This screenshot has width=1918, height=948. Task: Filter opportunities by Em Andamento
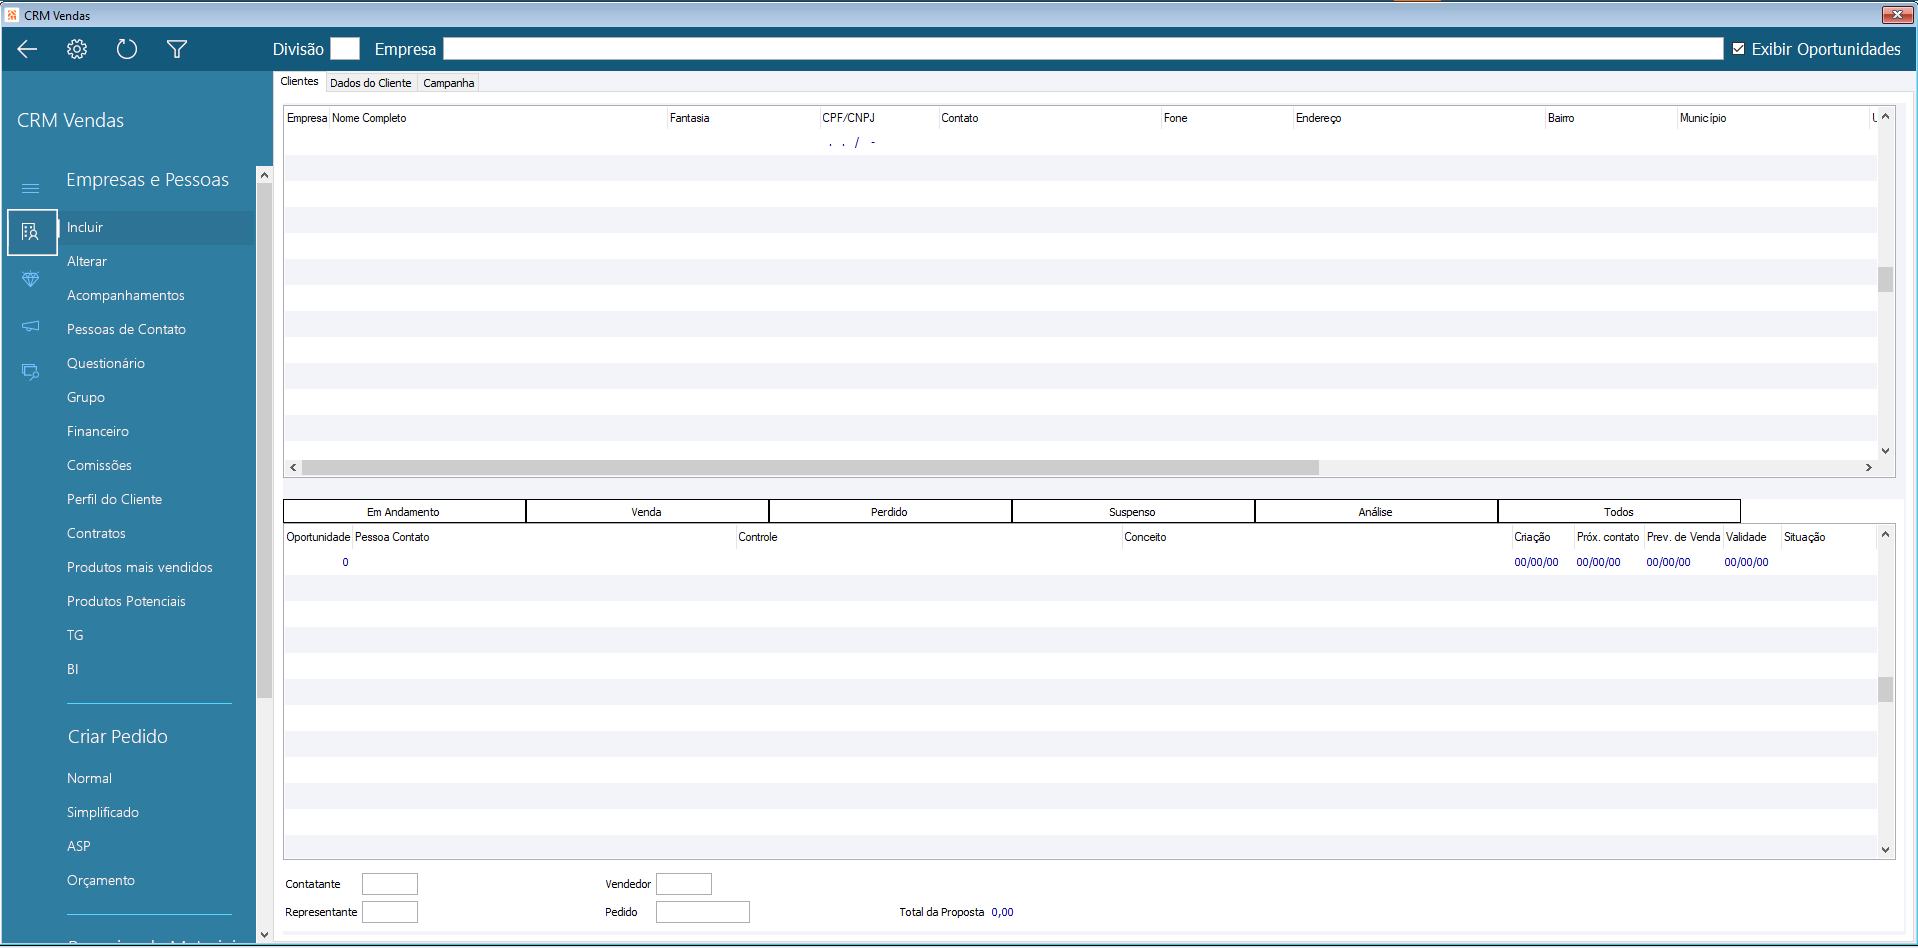tap(404, 512)
